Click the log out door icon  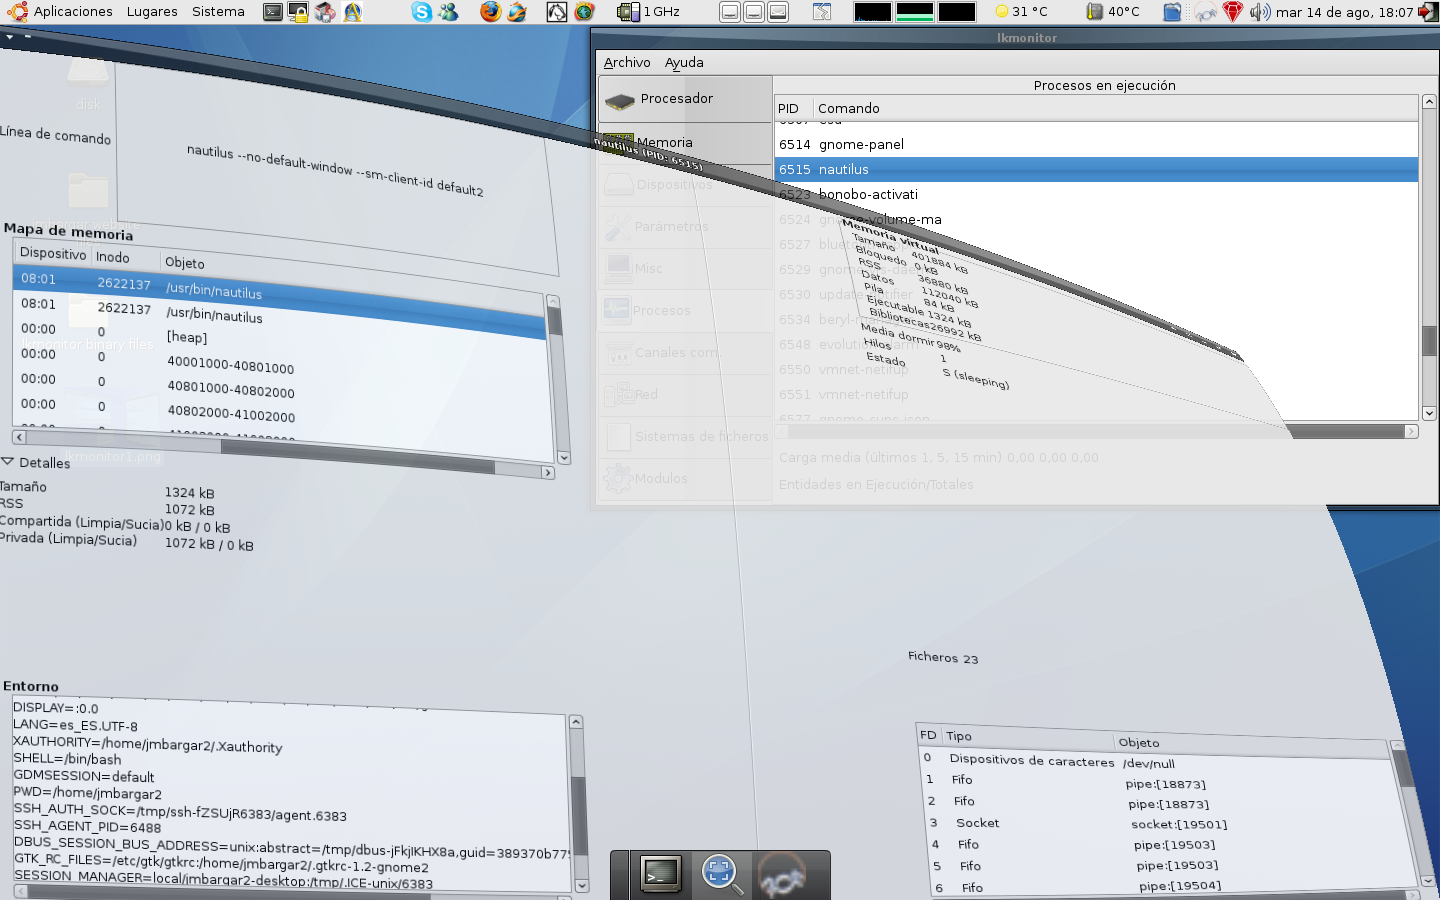(x=1428, y=12)
